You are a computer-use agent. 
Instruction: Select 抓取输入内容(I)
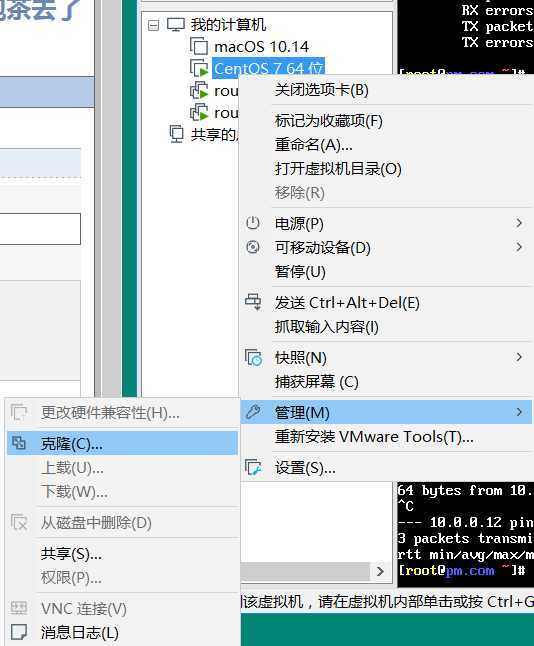tap(326, 327)
